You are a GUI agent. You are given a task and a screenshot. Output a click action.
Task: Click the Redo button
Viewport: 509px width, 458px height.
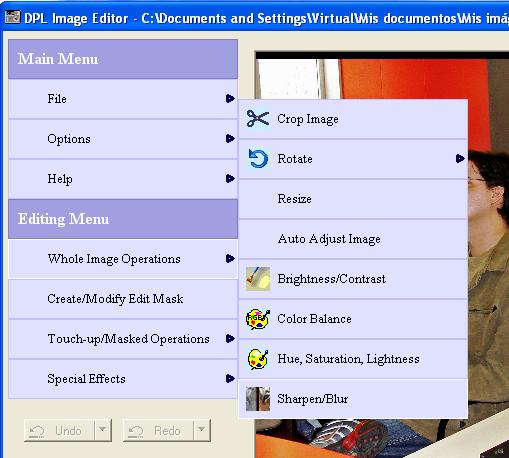click(158, 431)
